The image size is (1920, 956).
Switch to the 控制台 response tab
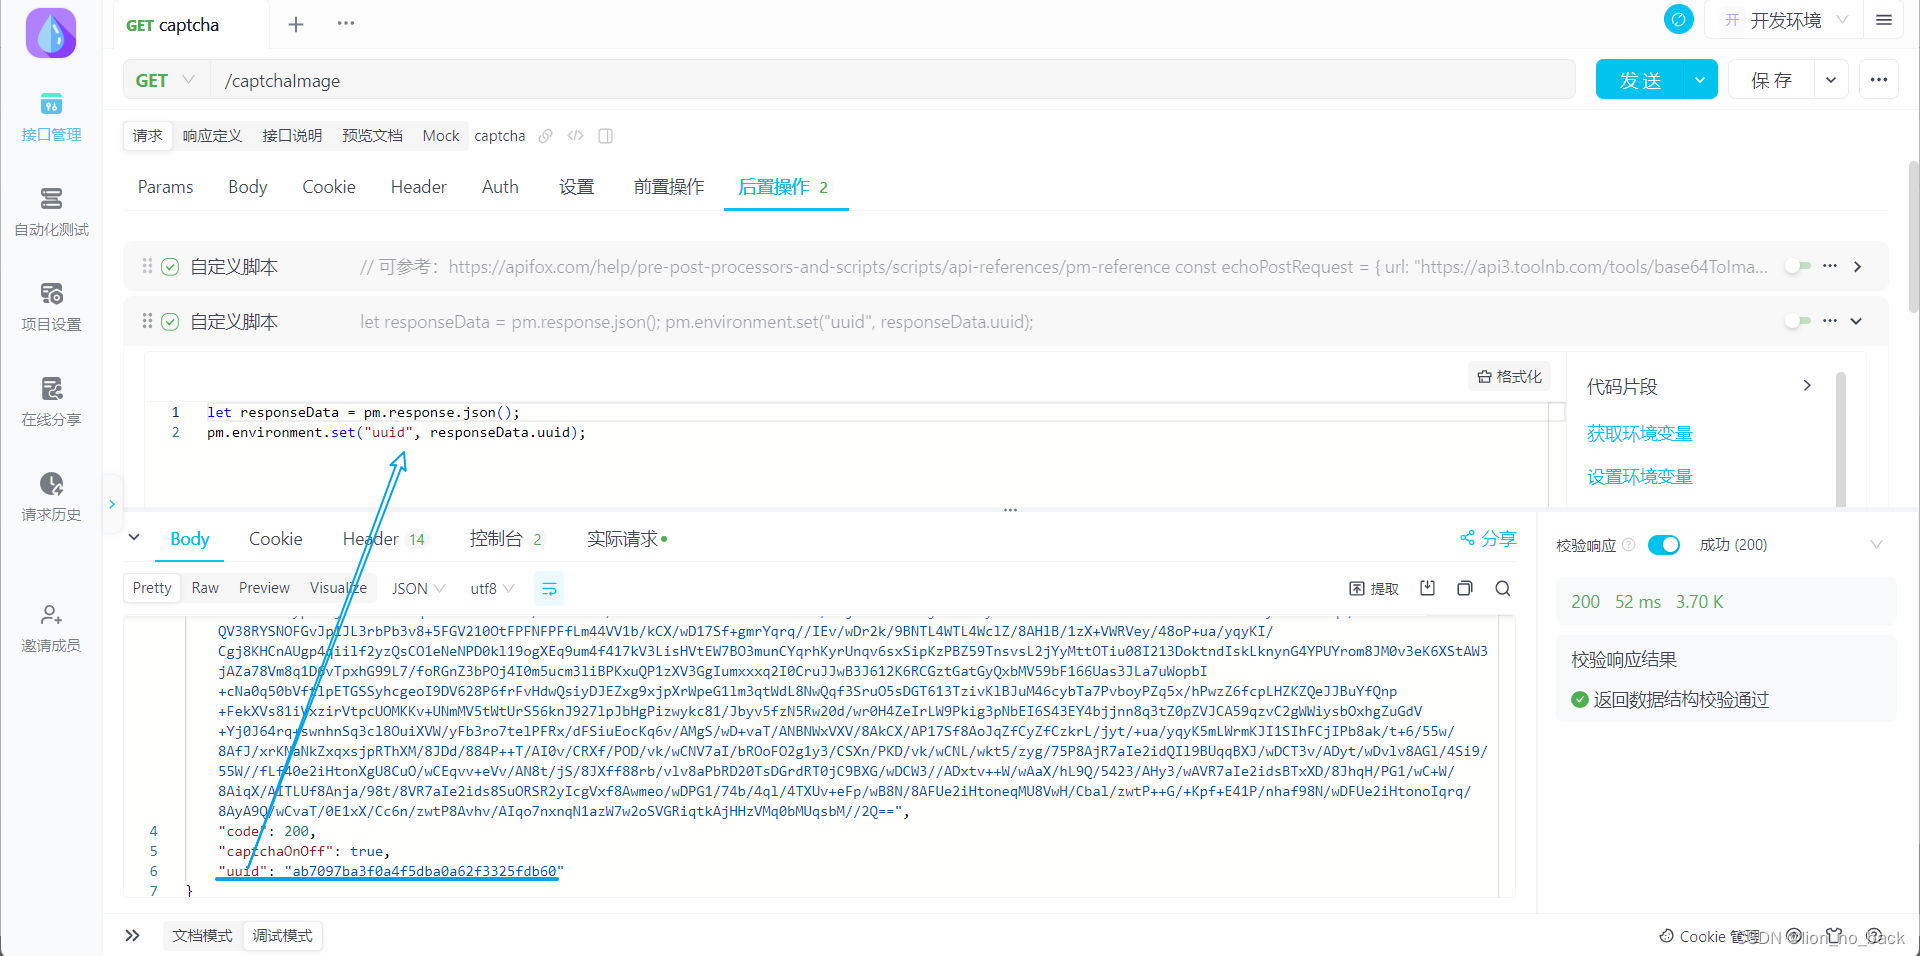[506, 539]
